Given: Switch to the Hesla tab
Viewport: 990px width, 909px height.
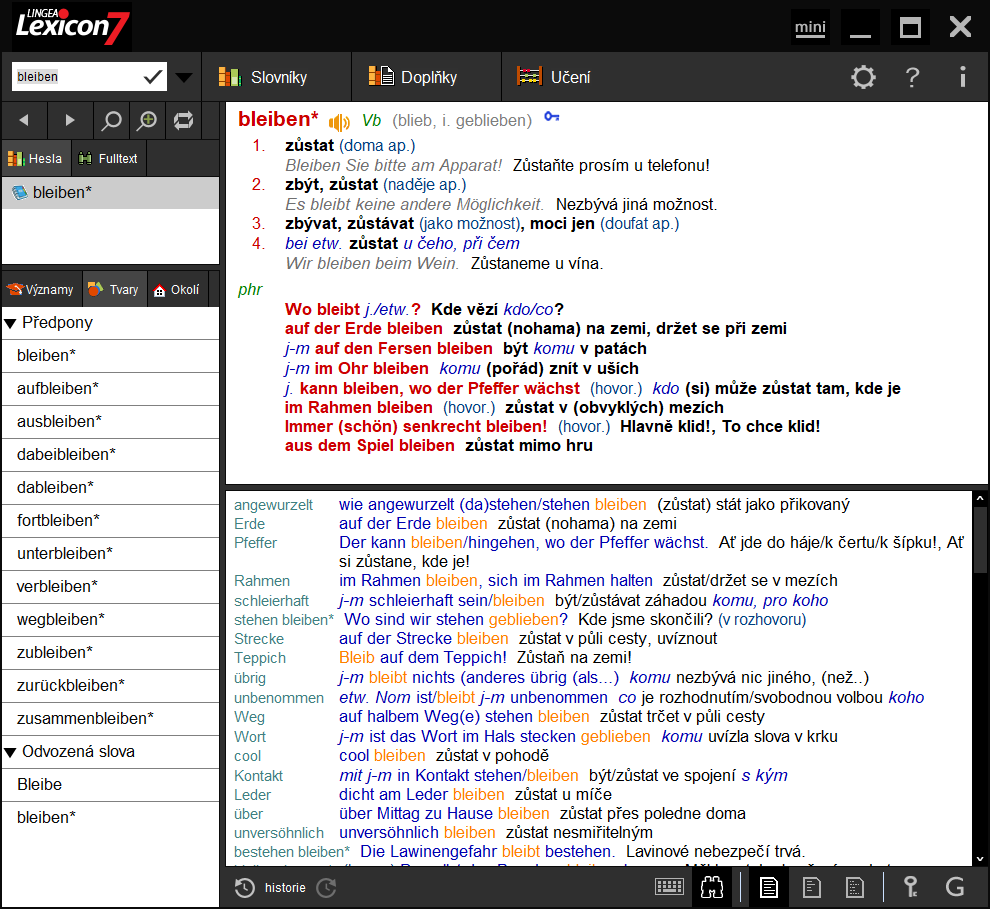Looking at the screenshot, I should click(x=35, y=158).
